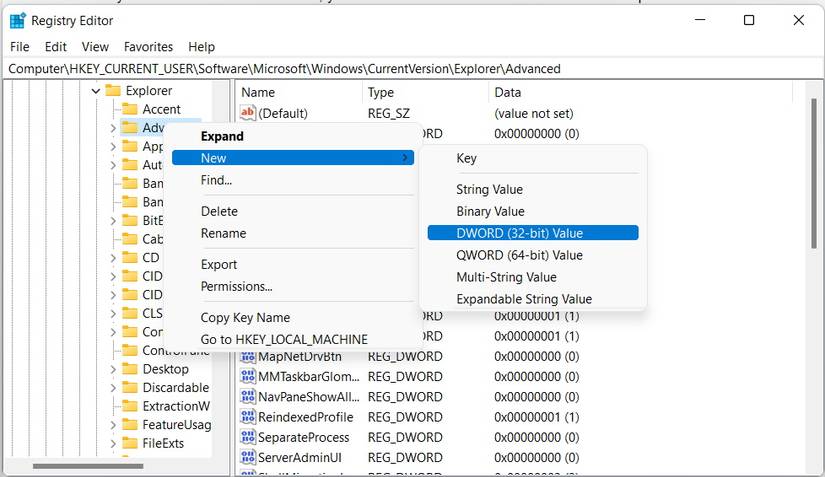Choose Delete in the context menu

(293, 211)
